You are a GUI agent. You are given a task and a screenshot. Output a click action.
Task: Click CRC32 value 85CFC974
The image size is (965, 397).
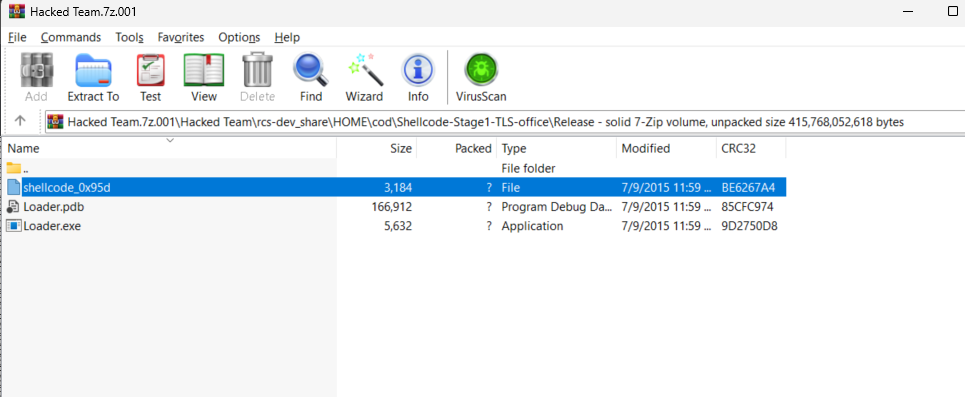coord(747,207)
